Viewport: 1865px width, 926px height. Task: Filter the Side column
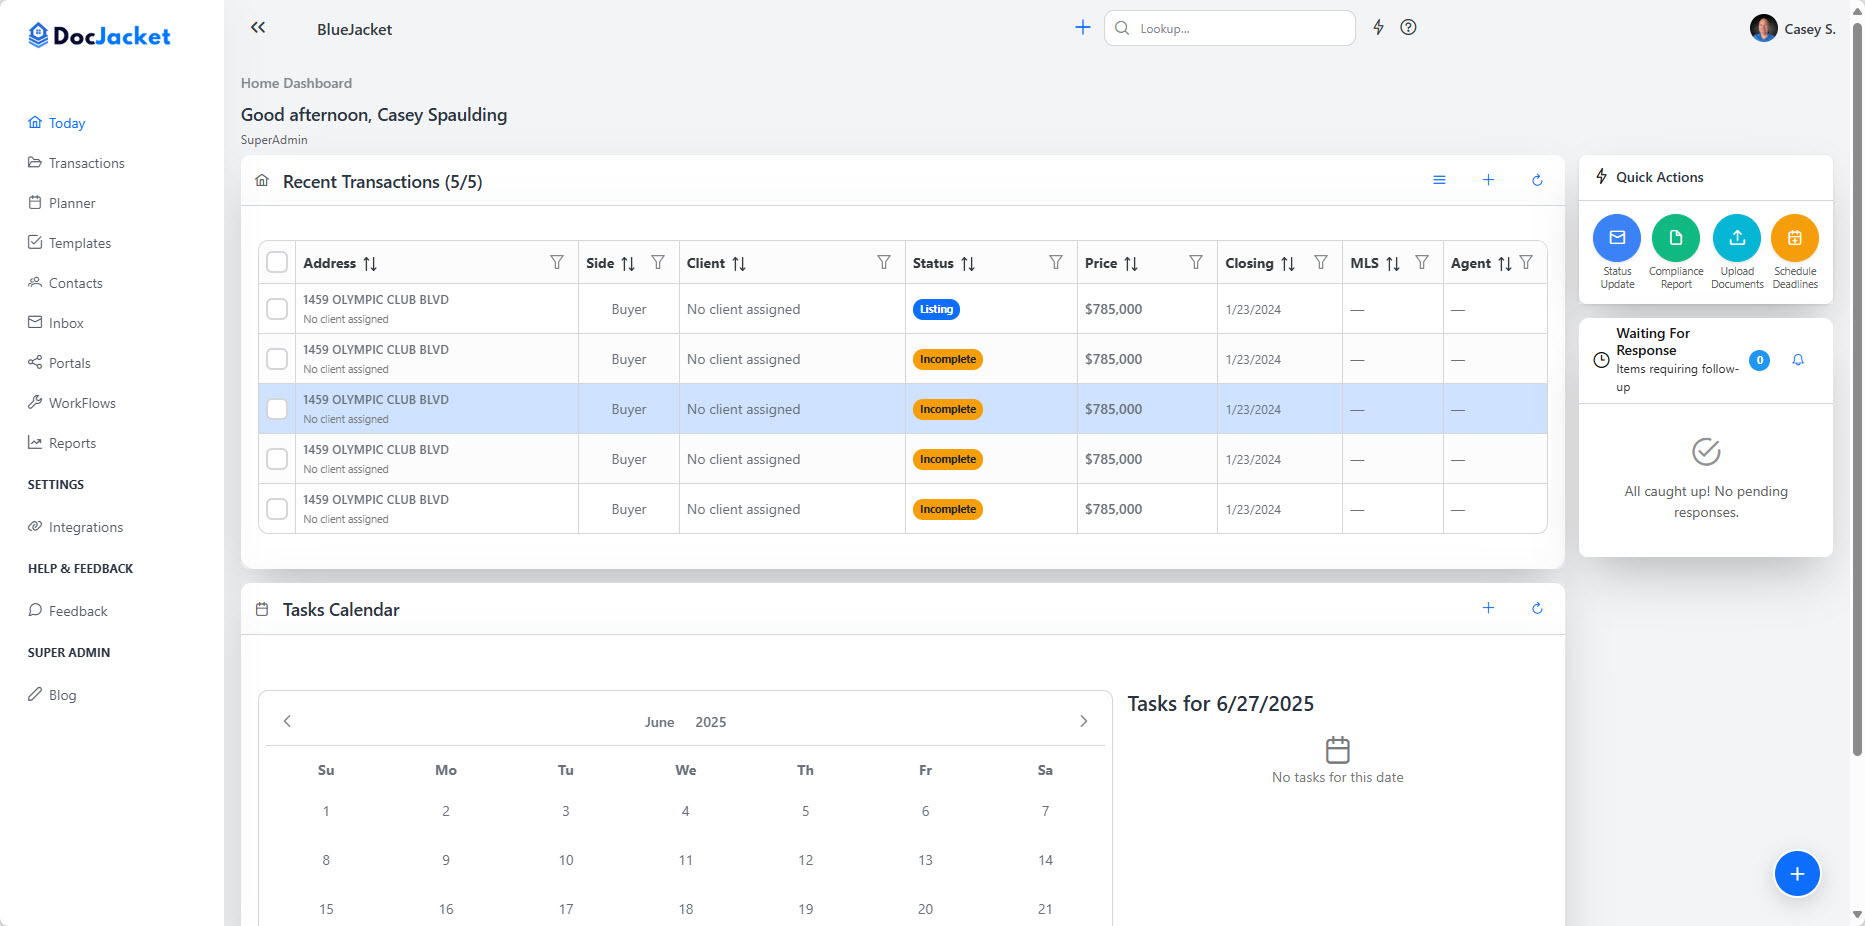[658, 262]
